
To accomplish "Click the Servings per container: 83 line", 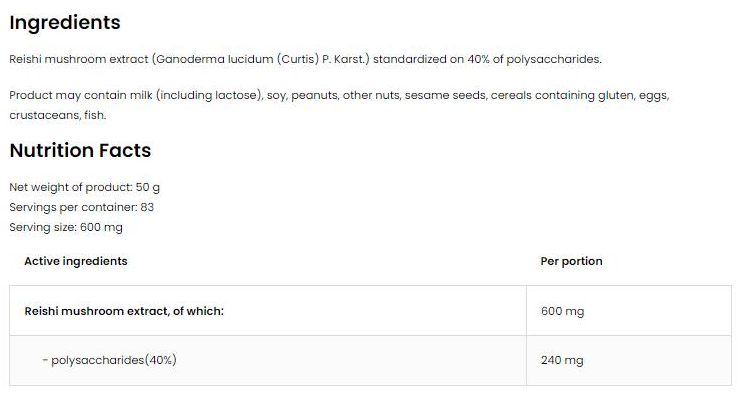I will (81, 207).
